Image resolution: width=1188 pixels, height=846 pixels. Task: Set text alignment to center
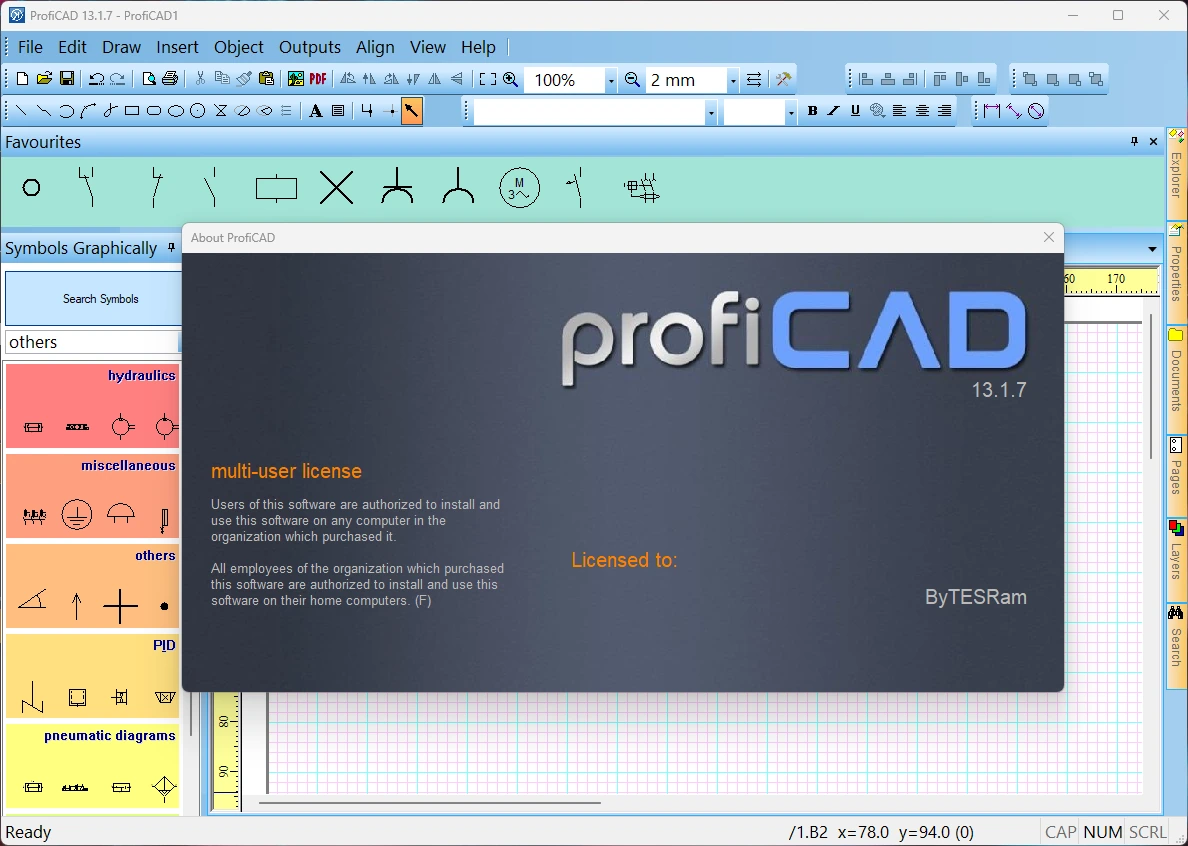click(x=922, y=111)
